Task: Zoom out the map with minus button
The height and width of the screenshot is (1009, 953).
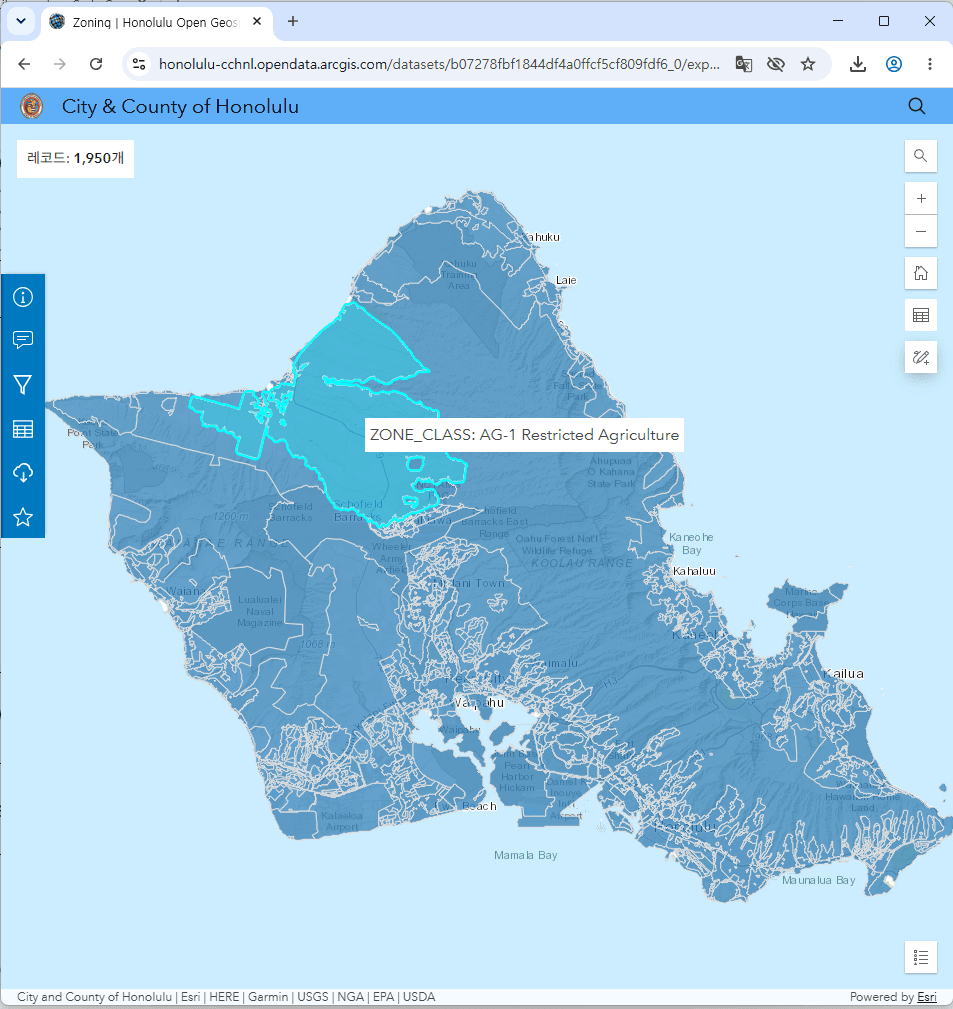Action: [x=921, y=232]
